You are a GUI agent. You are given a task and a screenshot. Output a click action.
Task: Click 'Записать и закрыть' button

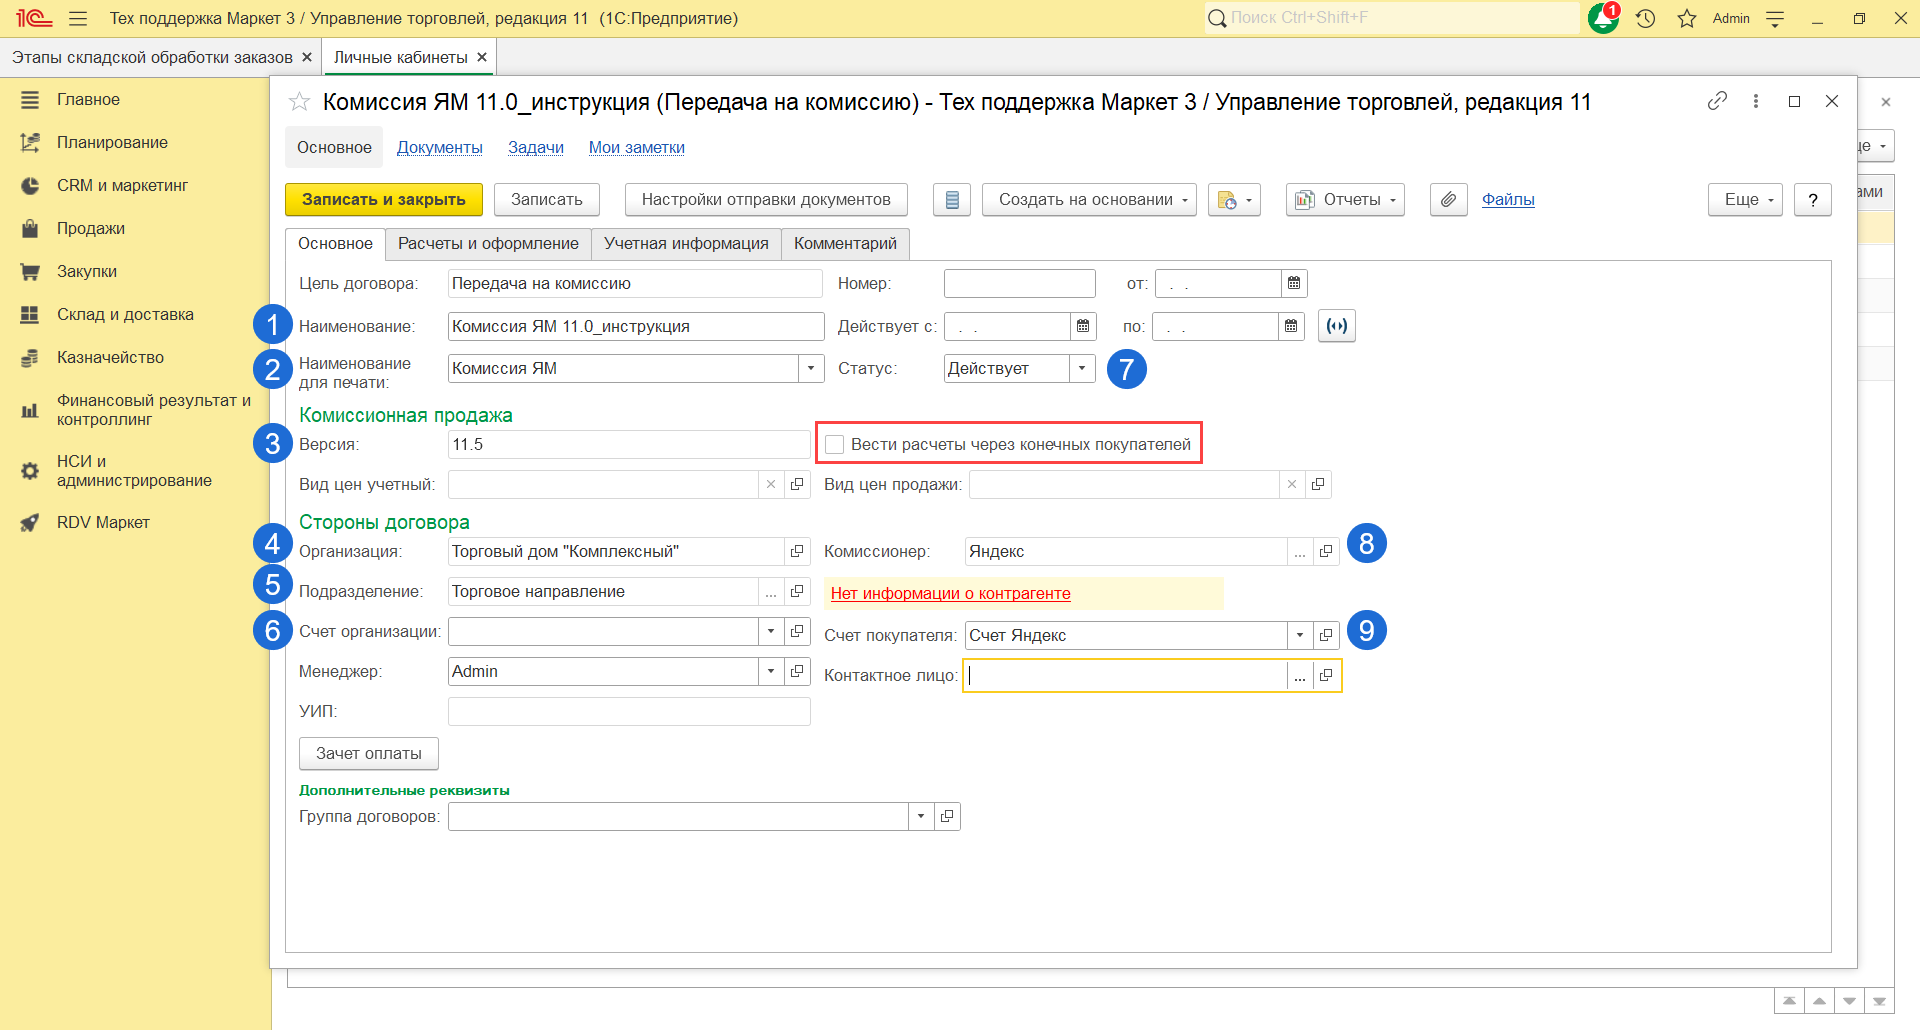[383, 200]
